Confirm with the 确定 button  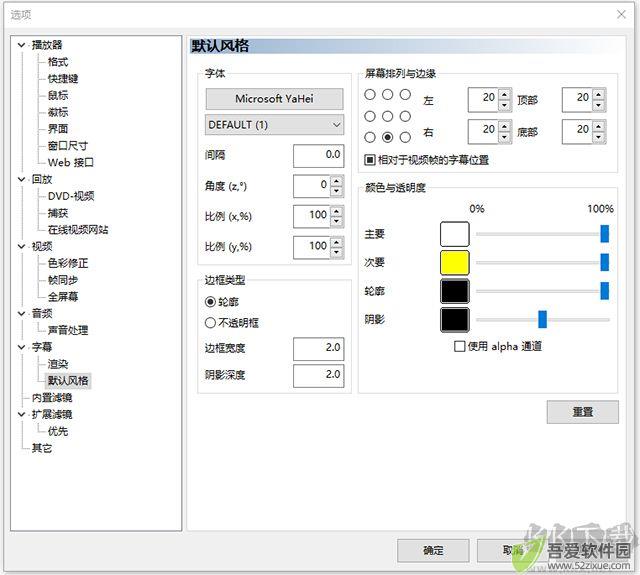pyautogui.click(x=433, y=551)
